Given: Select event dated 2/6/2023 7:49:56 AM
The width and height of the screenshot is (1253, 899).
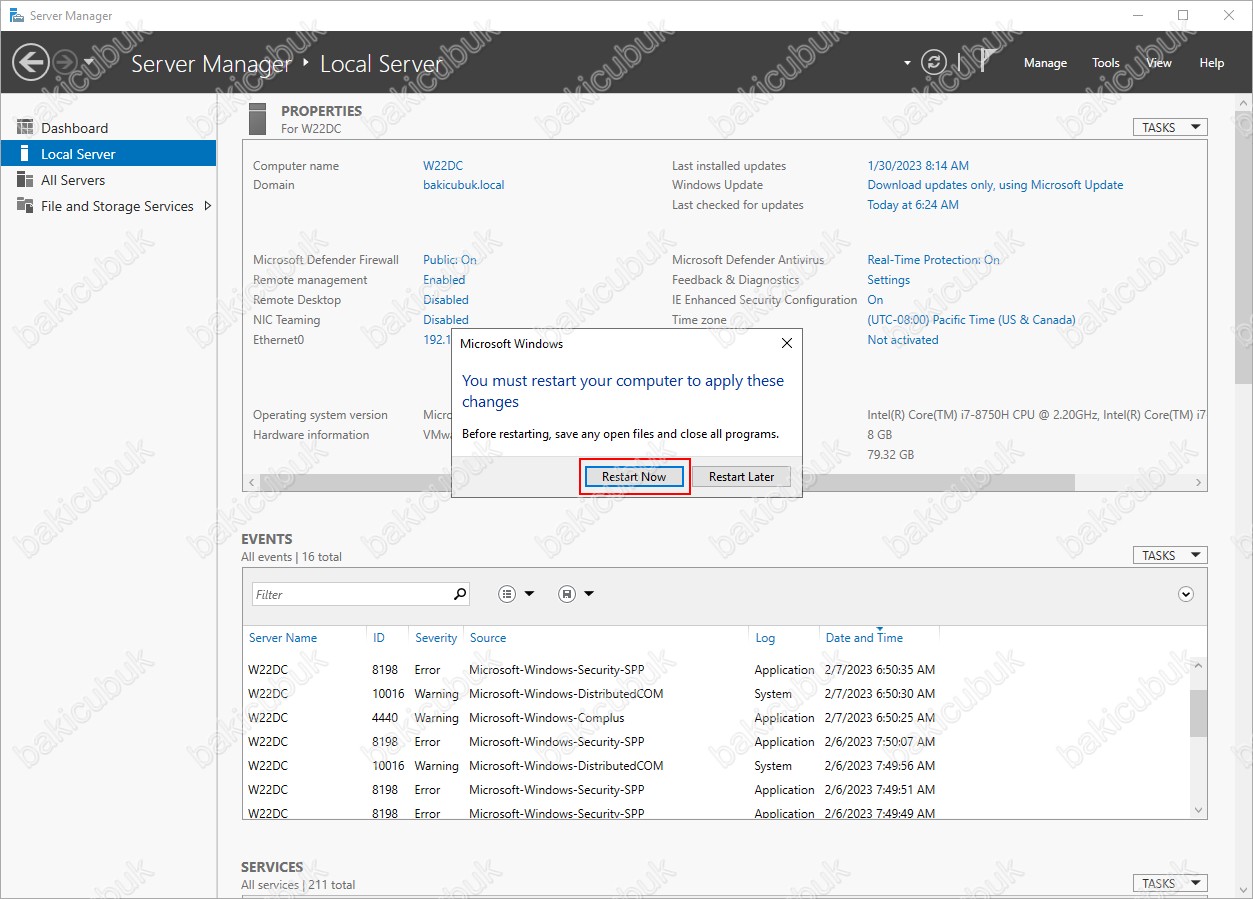Looking at the screenshot, I should [716, 766].
